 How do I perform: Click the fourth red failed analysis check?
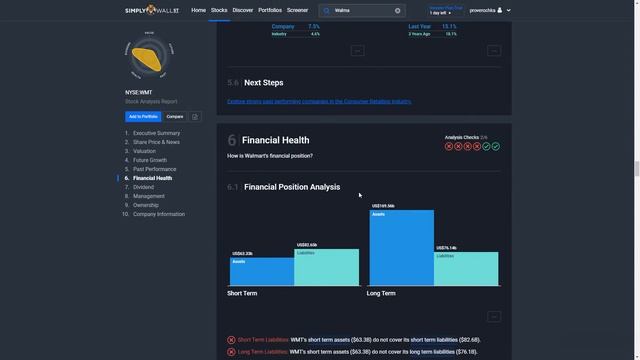(477, 146)
